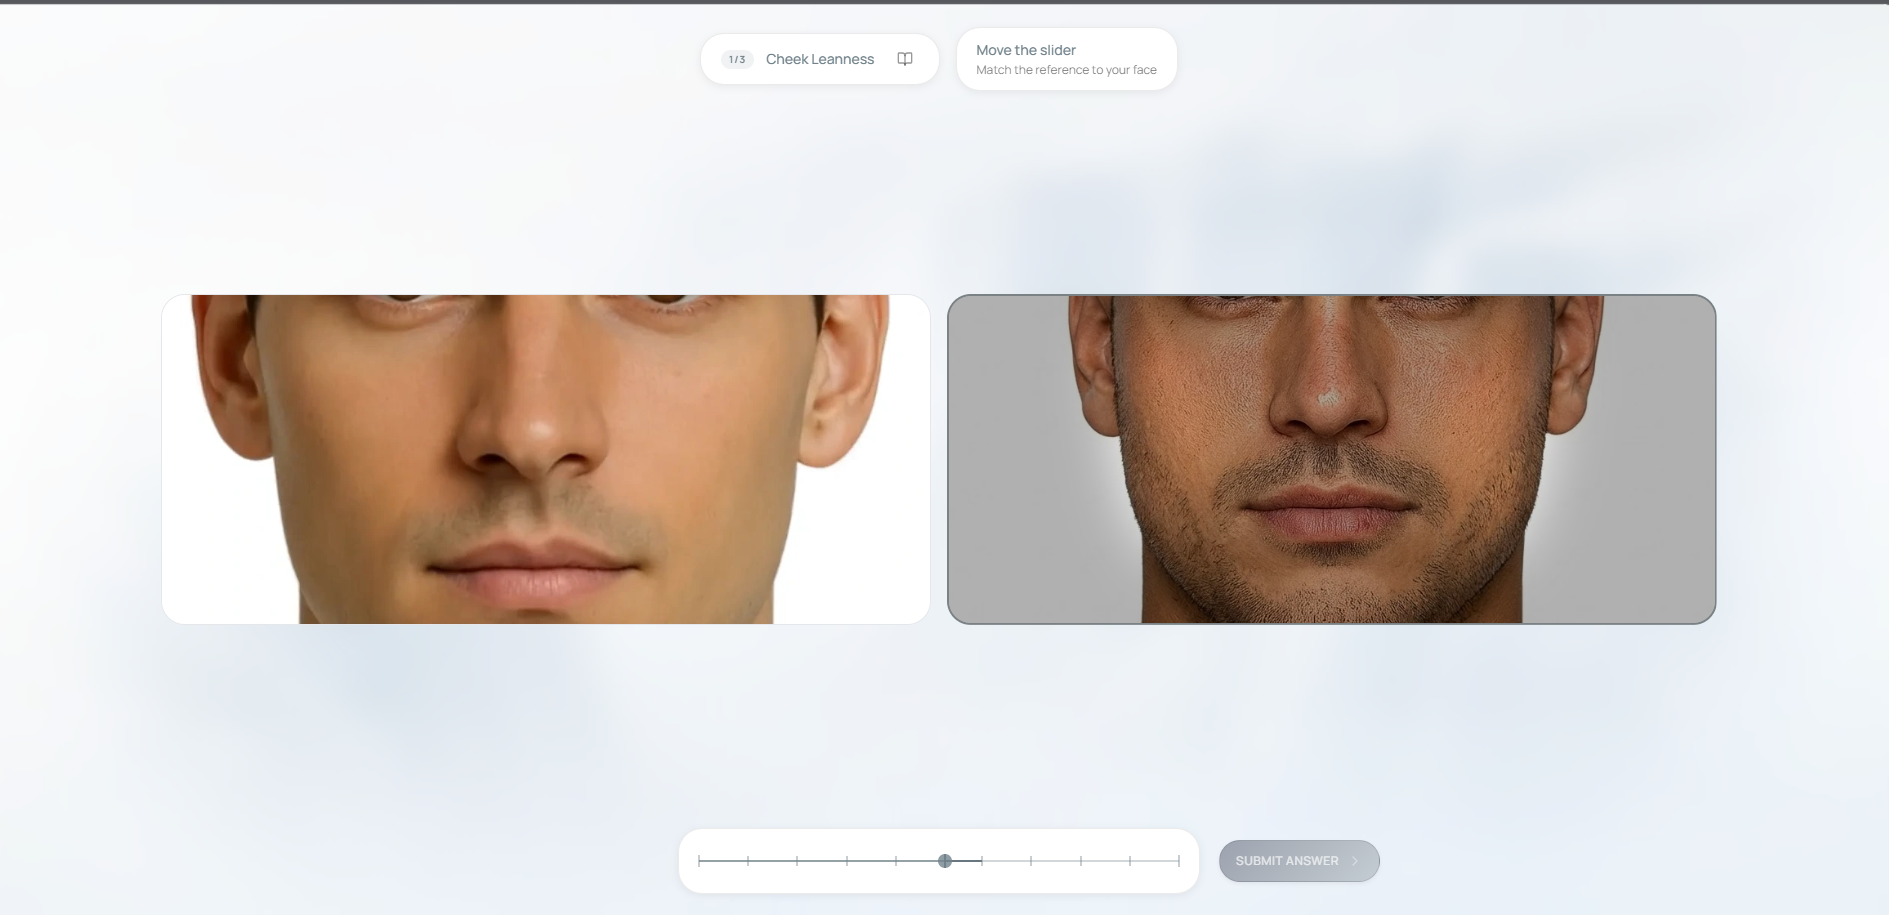
Task: Select the right bearded face image
Action: [x=1331, y=459]
